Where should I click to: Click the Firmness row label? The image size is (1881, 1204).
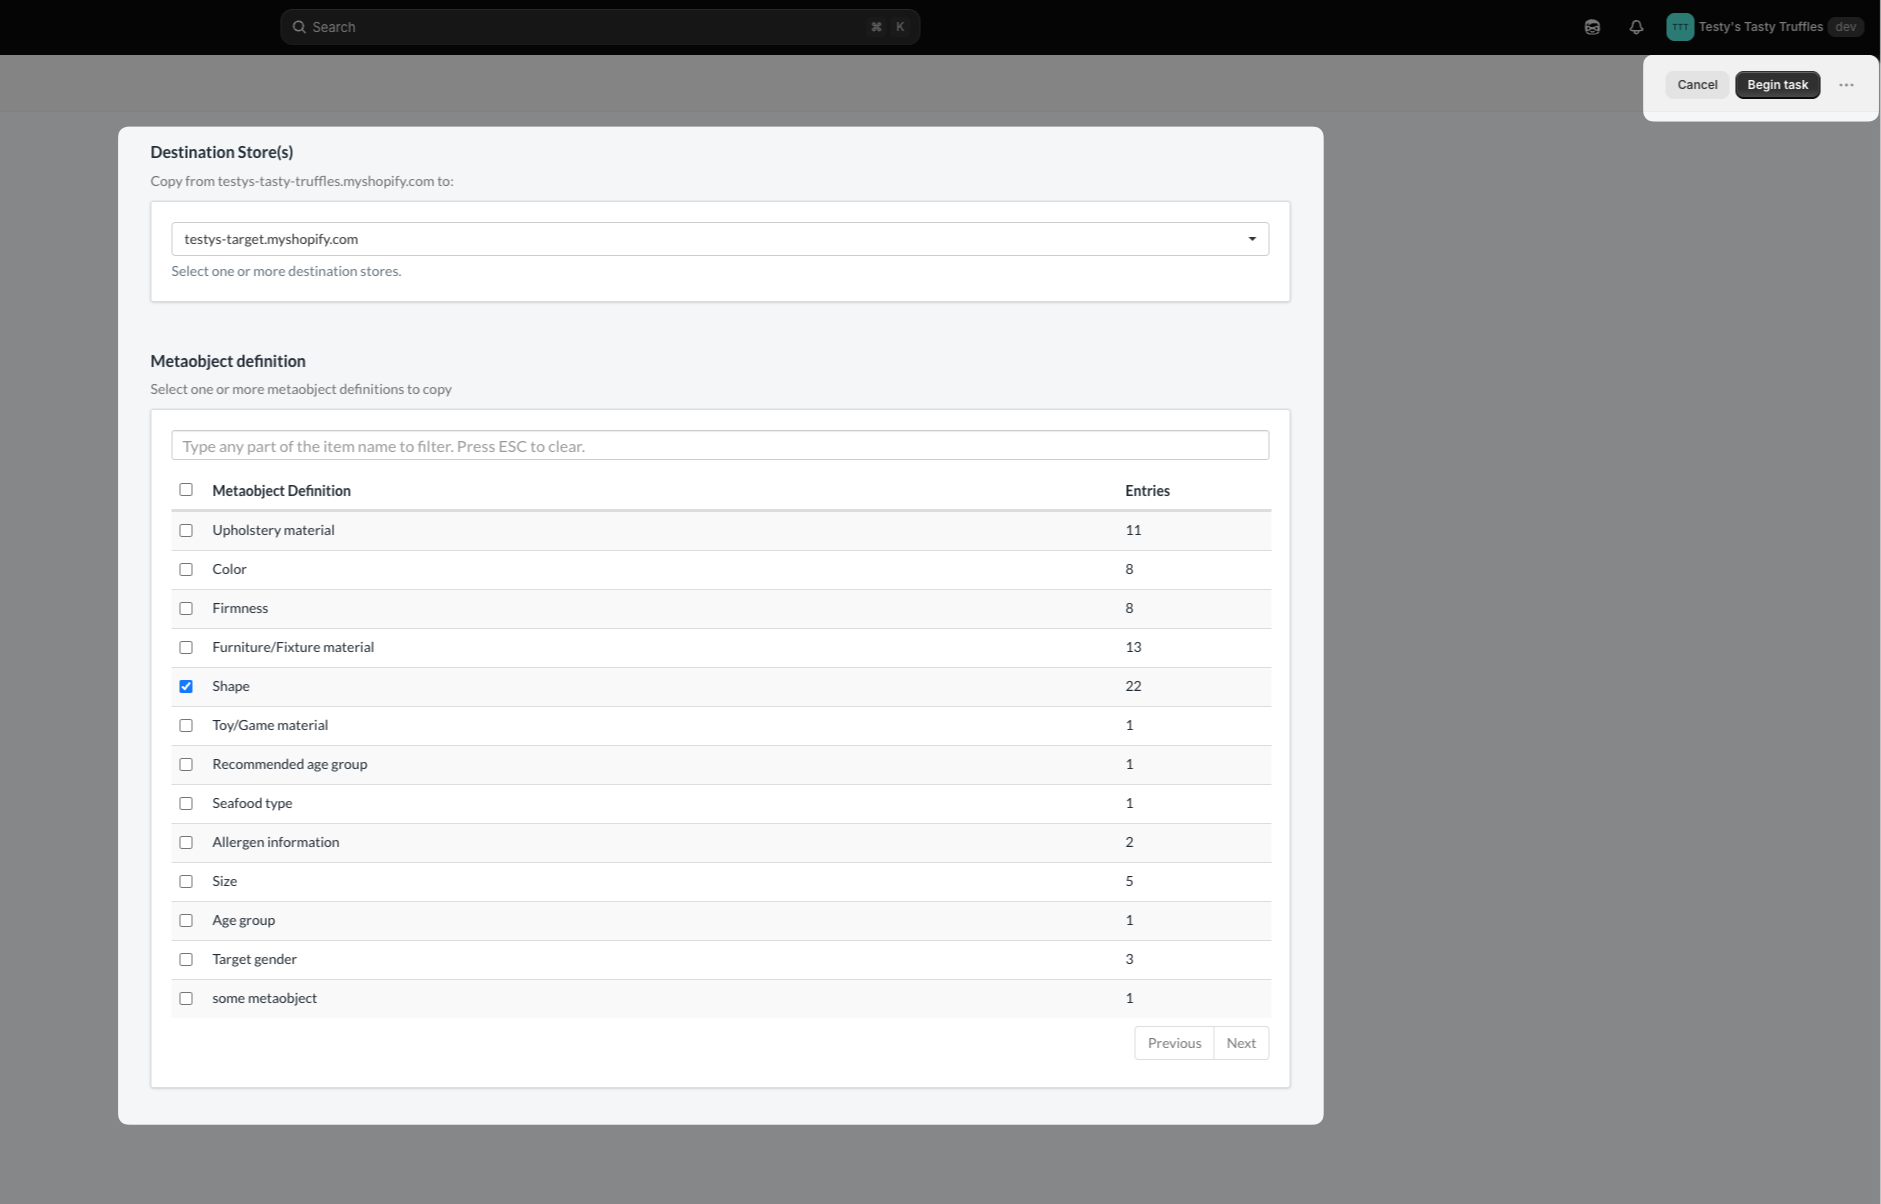pyautogui.click(x=240, y=608)
